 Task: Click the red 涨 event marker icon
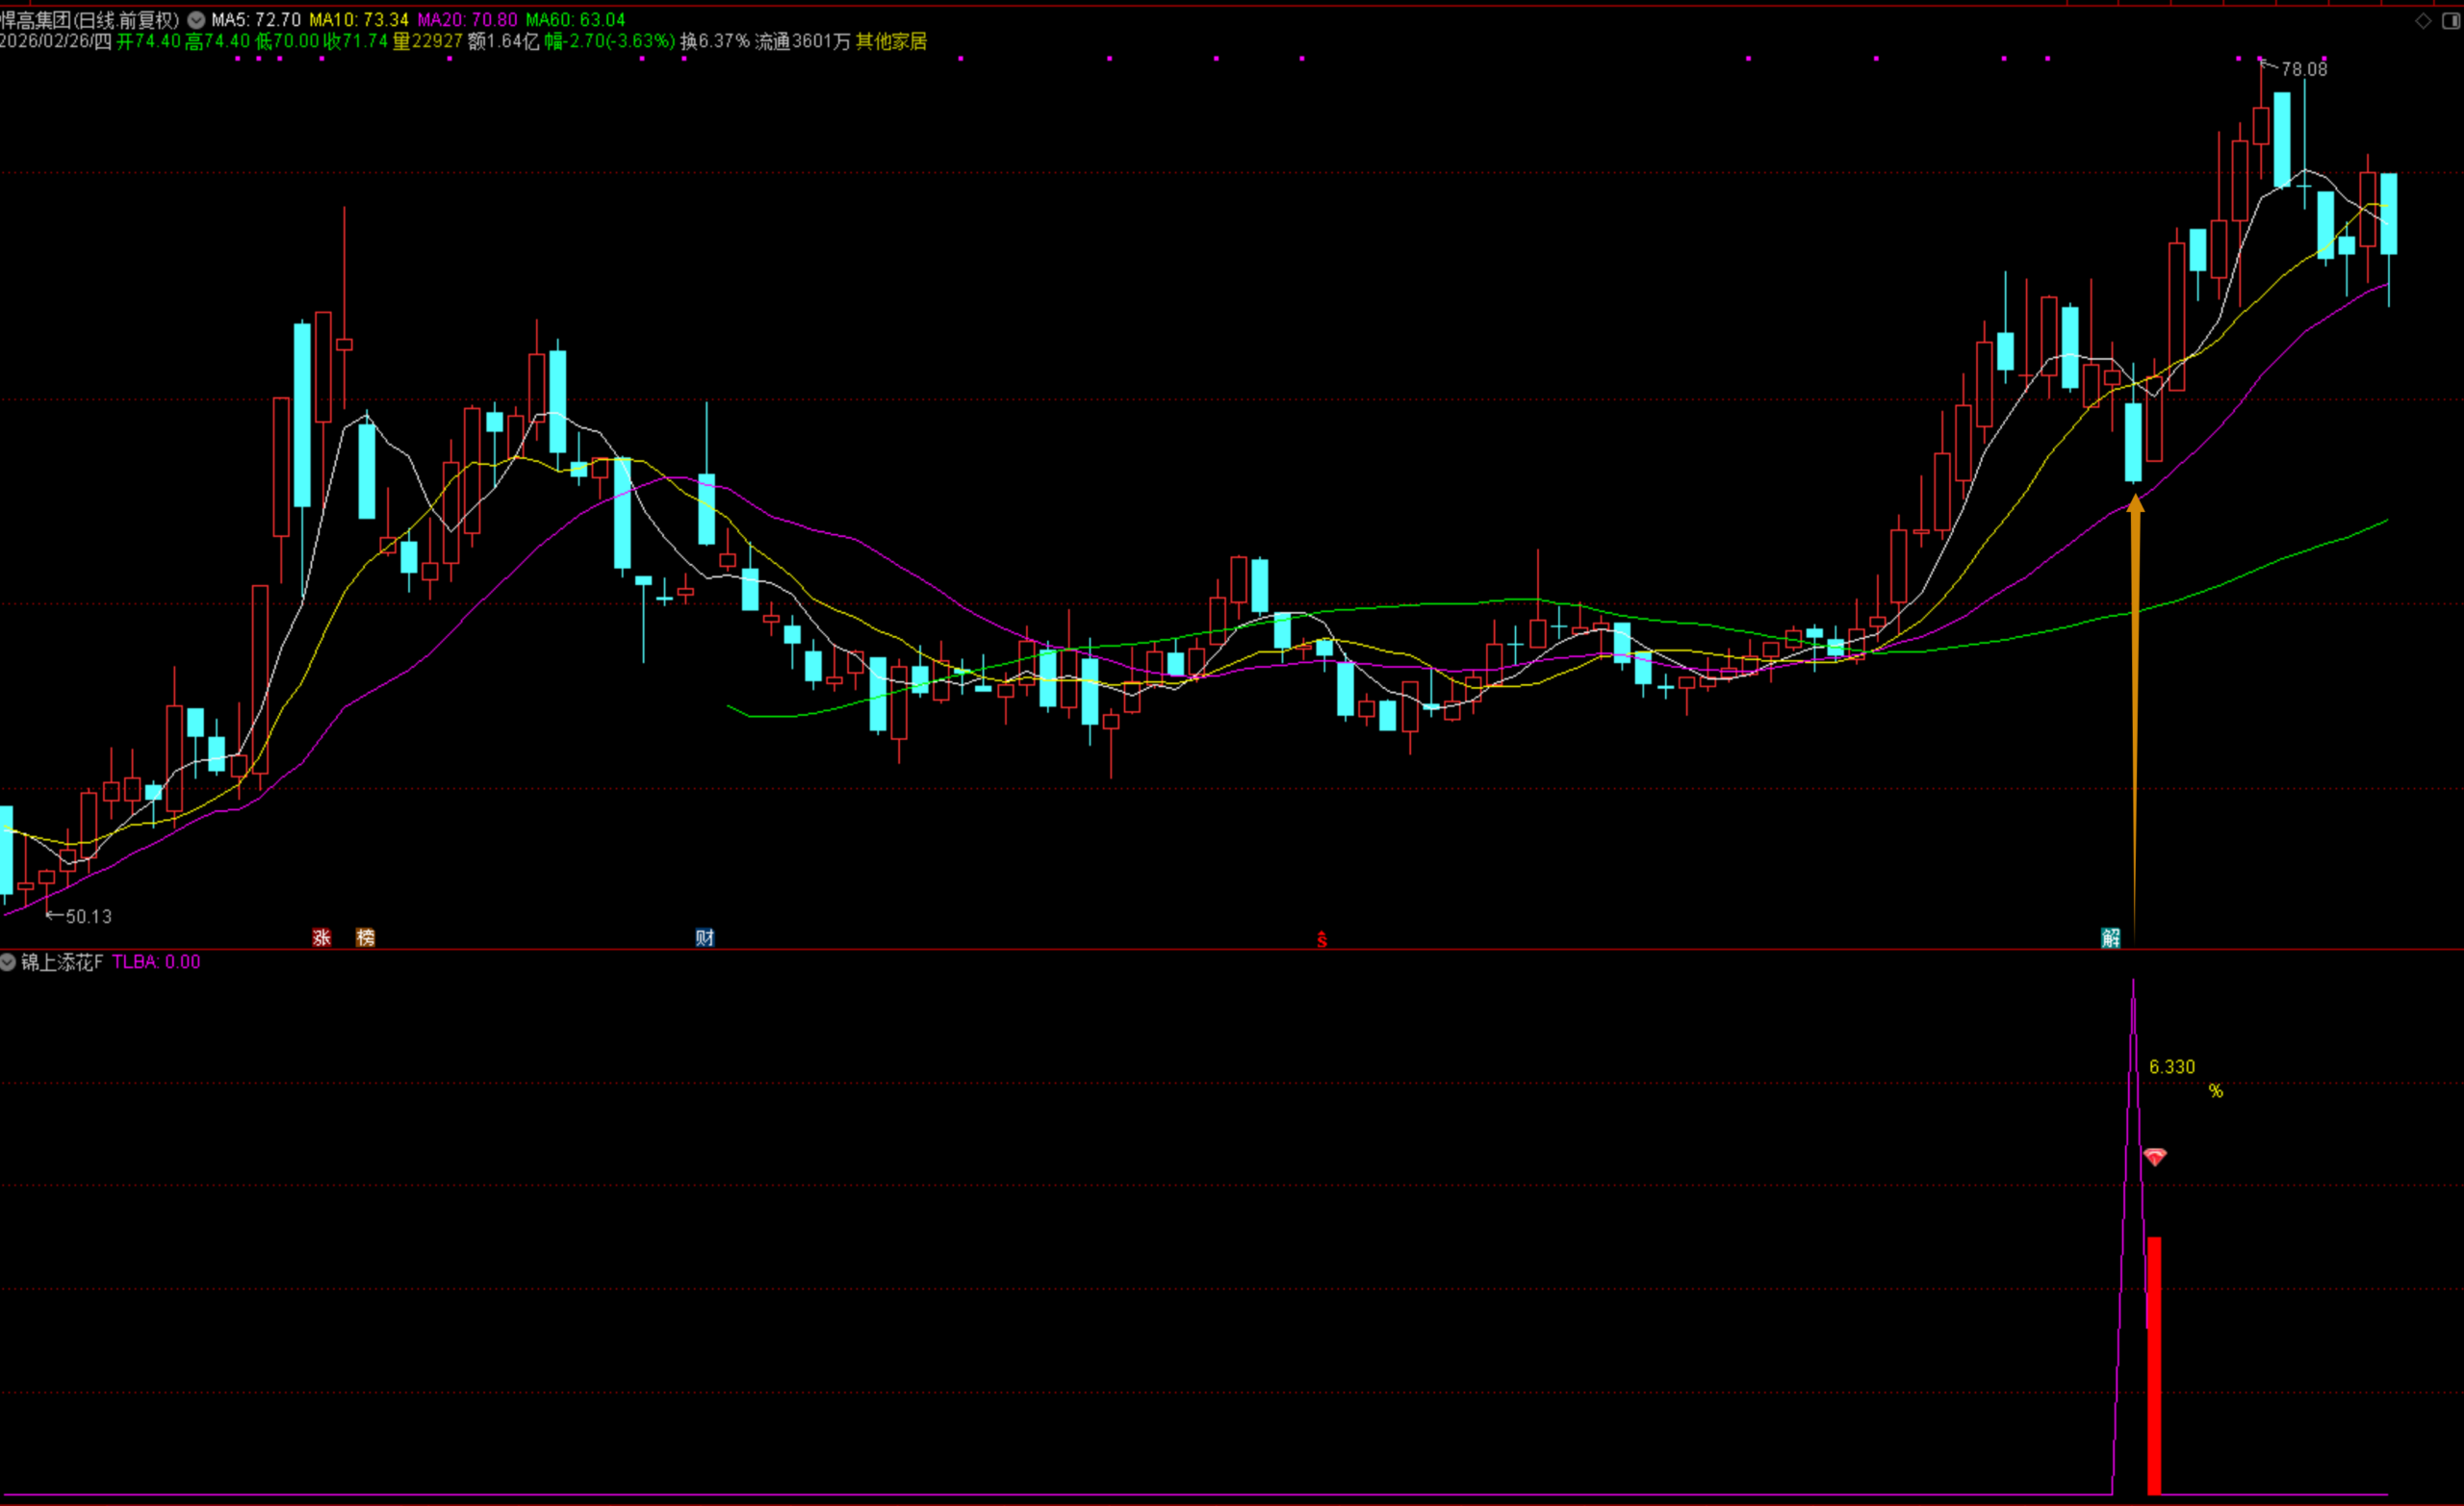(321, 937)
